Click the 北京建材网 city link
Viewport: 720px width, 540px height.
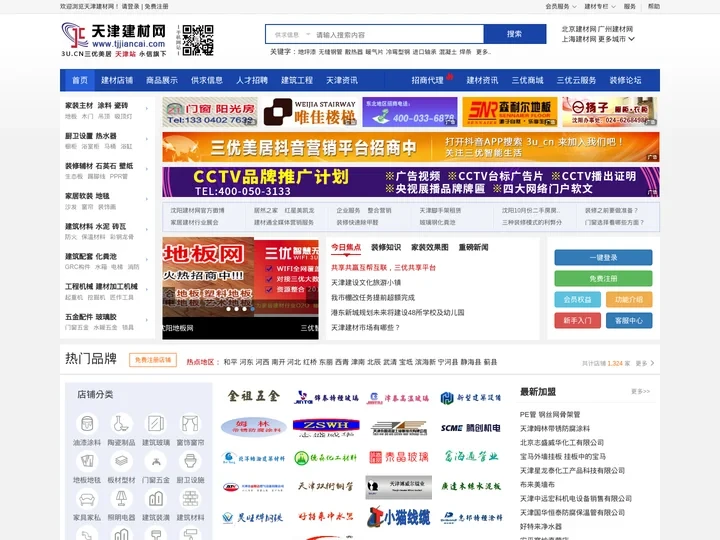(579, 29)
